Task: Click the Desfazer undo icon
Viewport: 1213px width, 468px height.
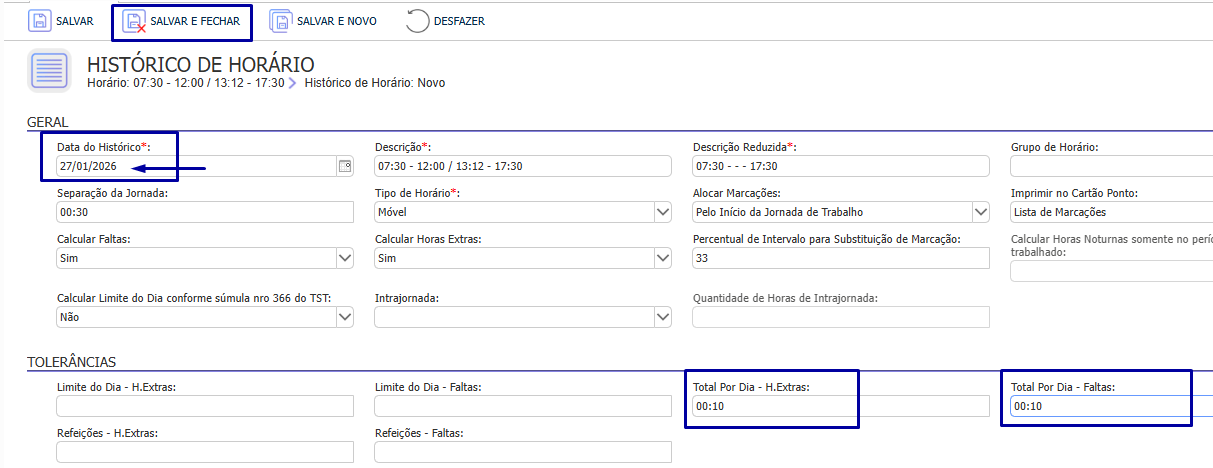Action: [x=418, y=21]
